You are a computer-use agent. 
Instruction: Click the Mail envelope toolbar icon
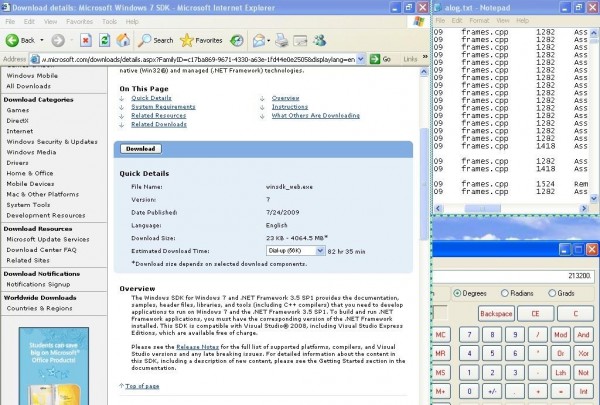(x=259, y=40)
